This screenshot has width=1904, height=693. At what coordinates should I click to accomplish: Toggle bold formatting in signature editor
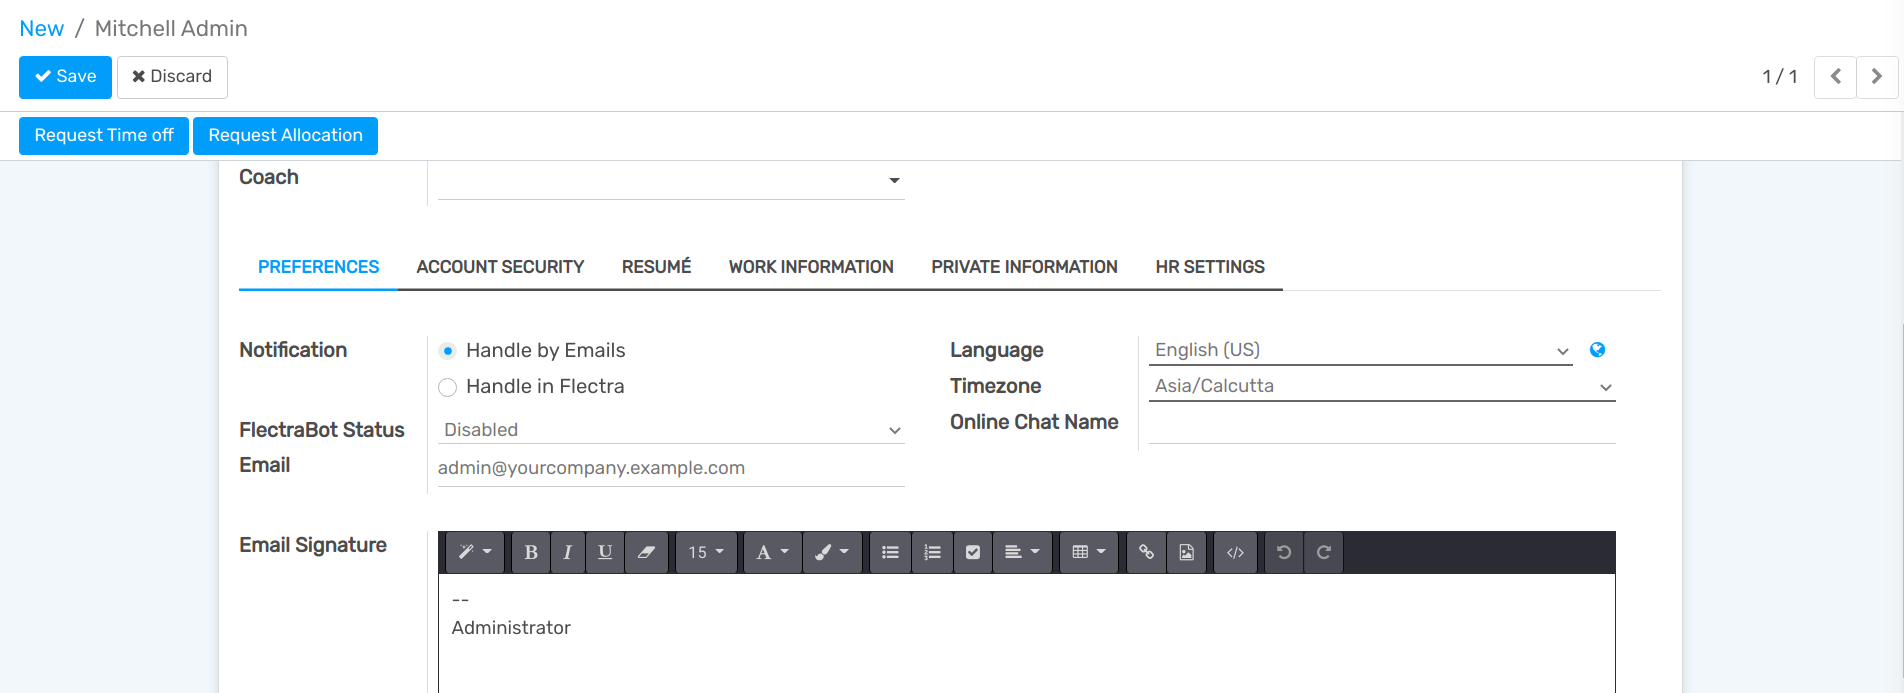[x=531, y=552]
